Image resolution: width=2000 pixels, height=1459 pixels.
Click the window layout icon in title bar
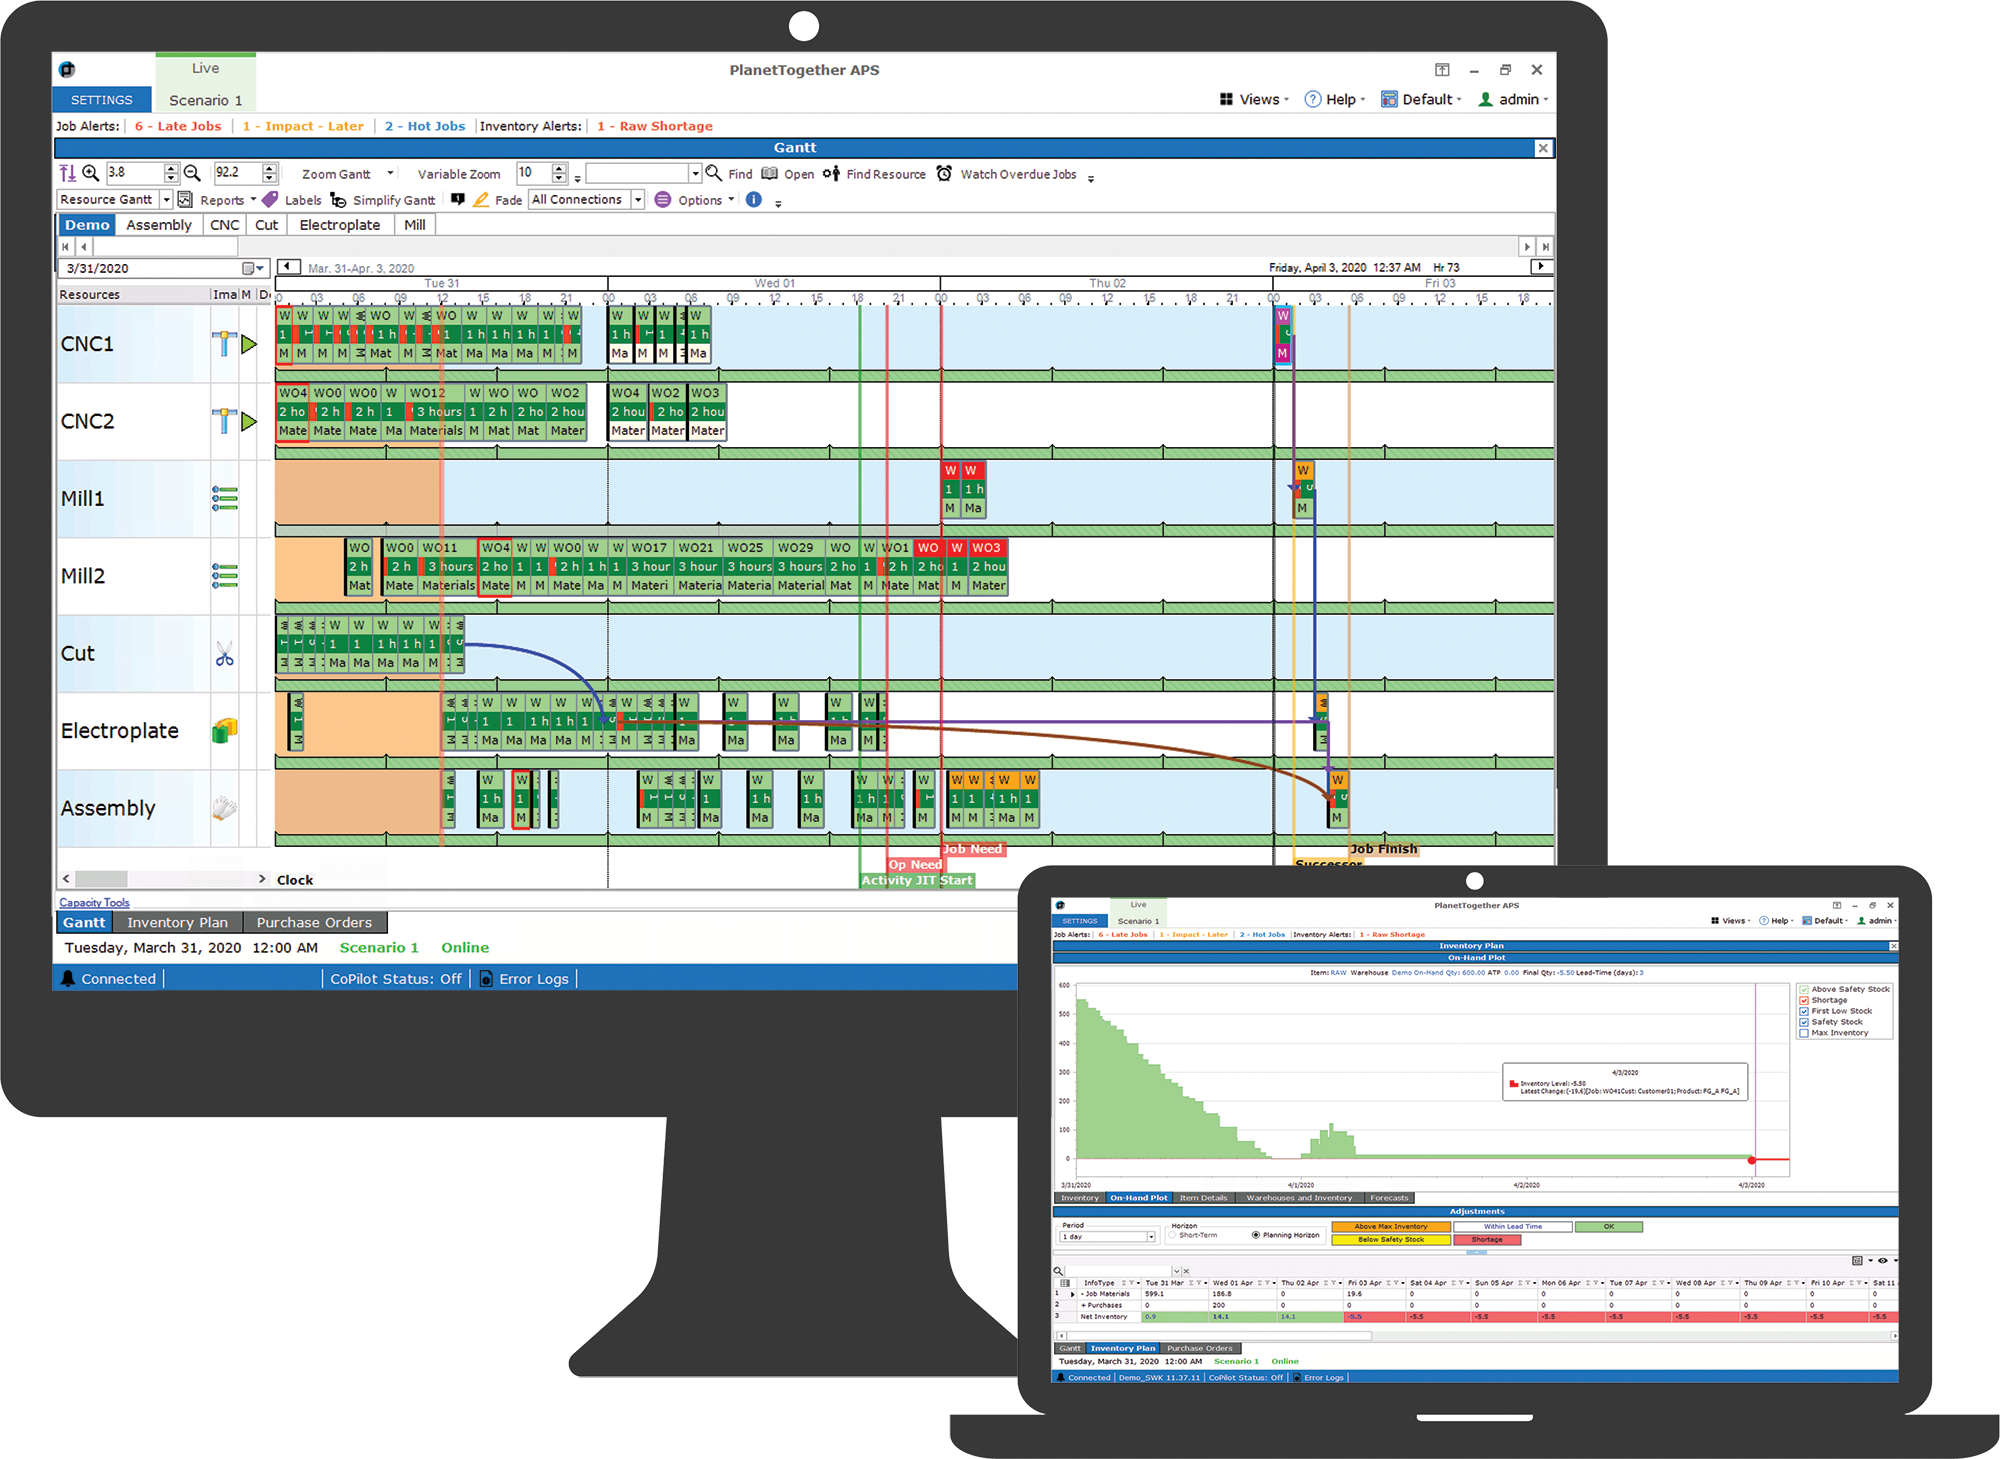1442,69
